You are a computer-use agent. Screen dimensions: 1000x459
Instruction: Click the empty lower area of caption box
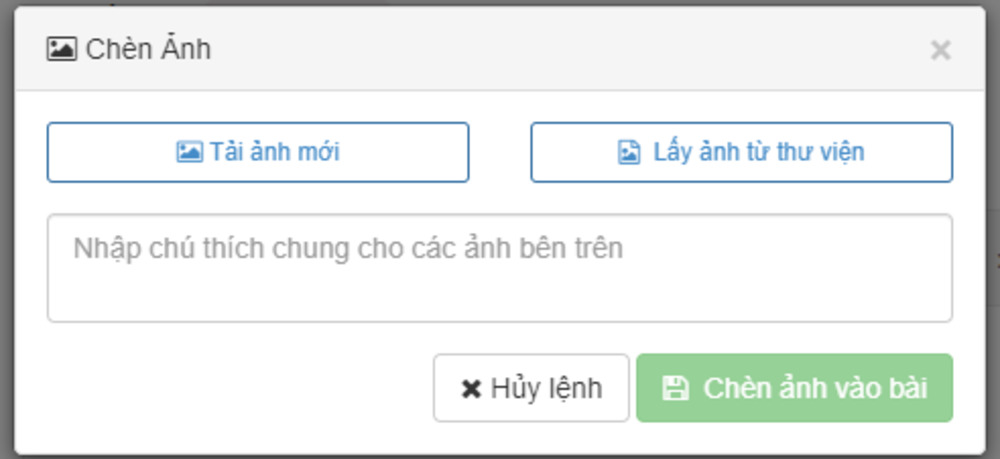pos(499,298)
